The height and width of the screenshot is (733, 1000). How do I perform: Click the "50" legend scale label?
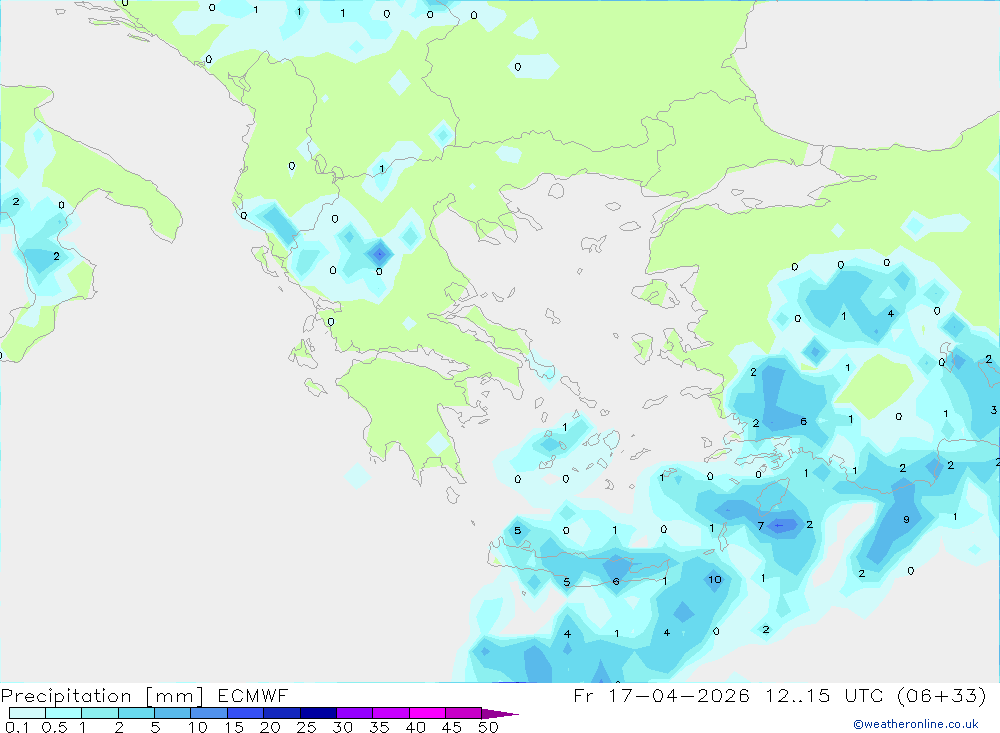pos(488,727)
